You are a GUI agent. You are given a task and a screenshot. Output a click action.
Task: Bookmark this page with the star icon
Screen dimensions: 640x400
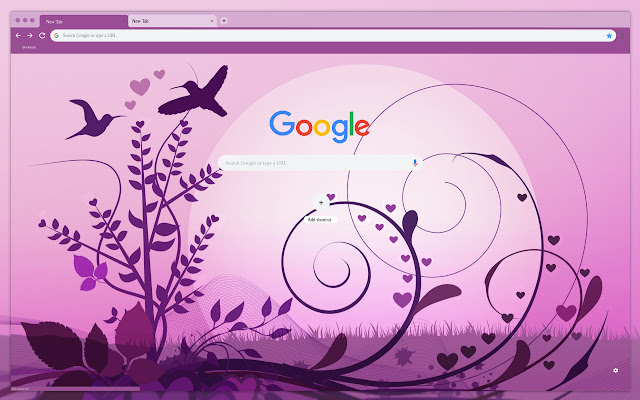[x=609, y=36]
